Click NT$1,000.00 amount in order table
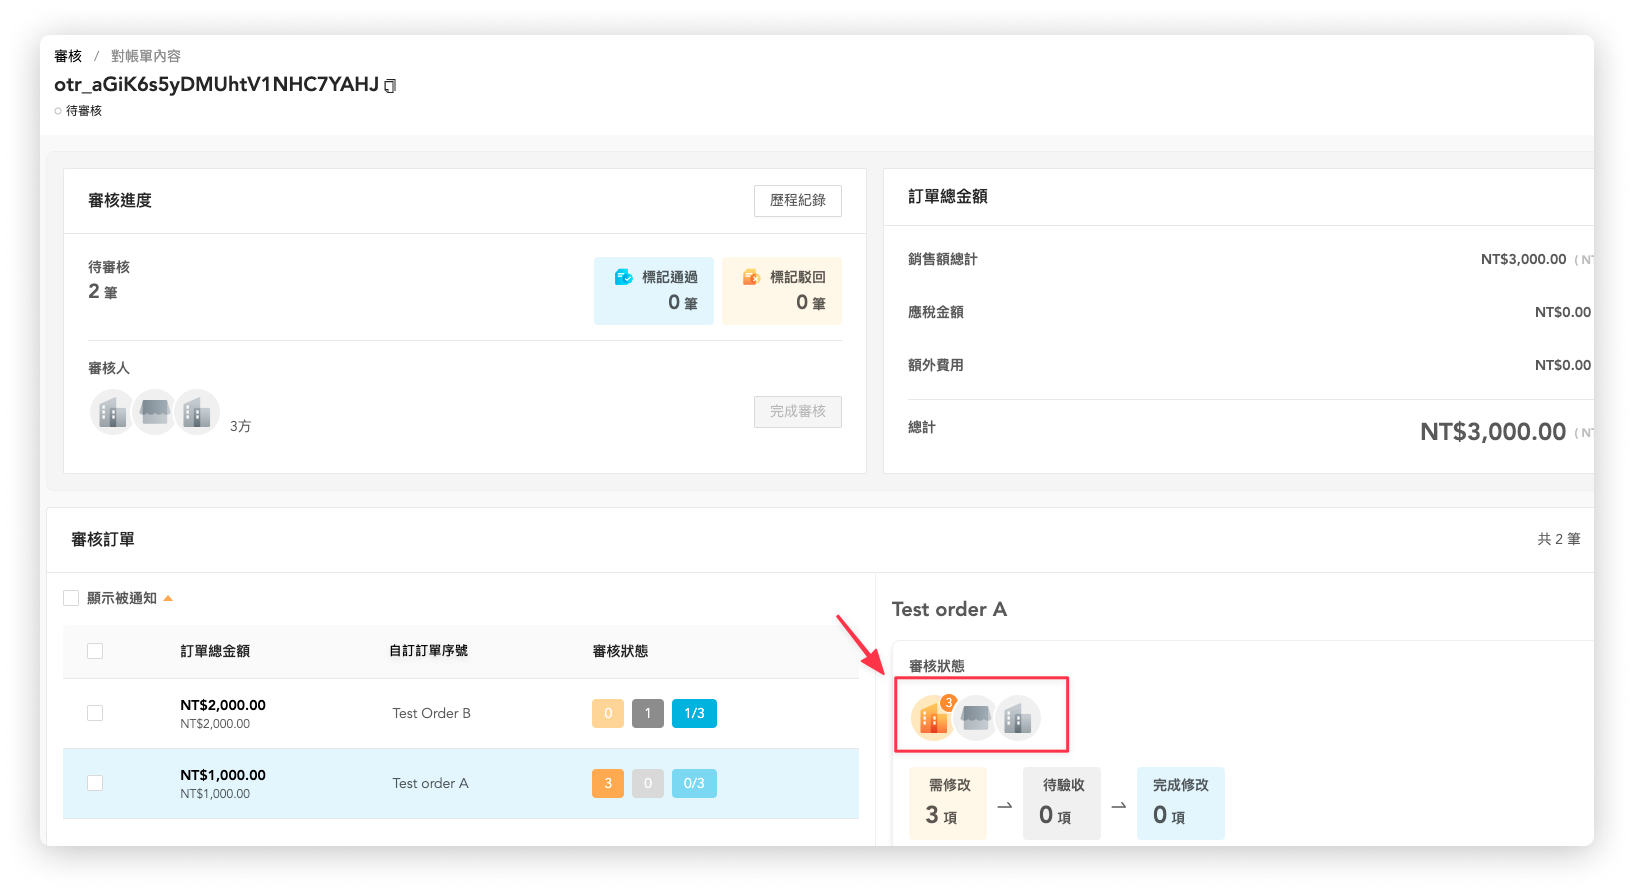The width and height of the screenshot is (1634, 891). [x=223, y=775]
